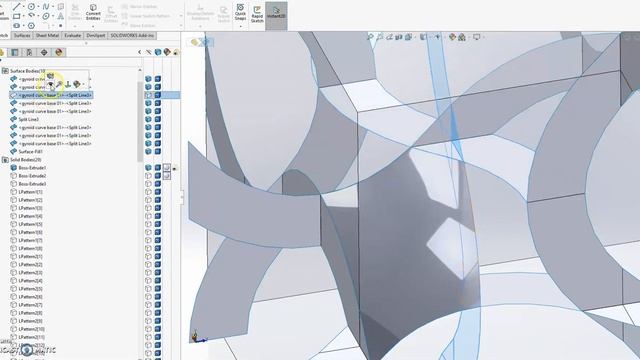640x360 pixels.
Task: Open the ConfigurationManager panel tab
Action: point(29,52)
